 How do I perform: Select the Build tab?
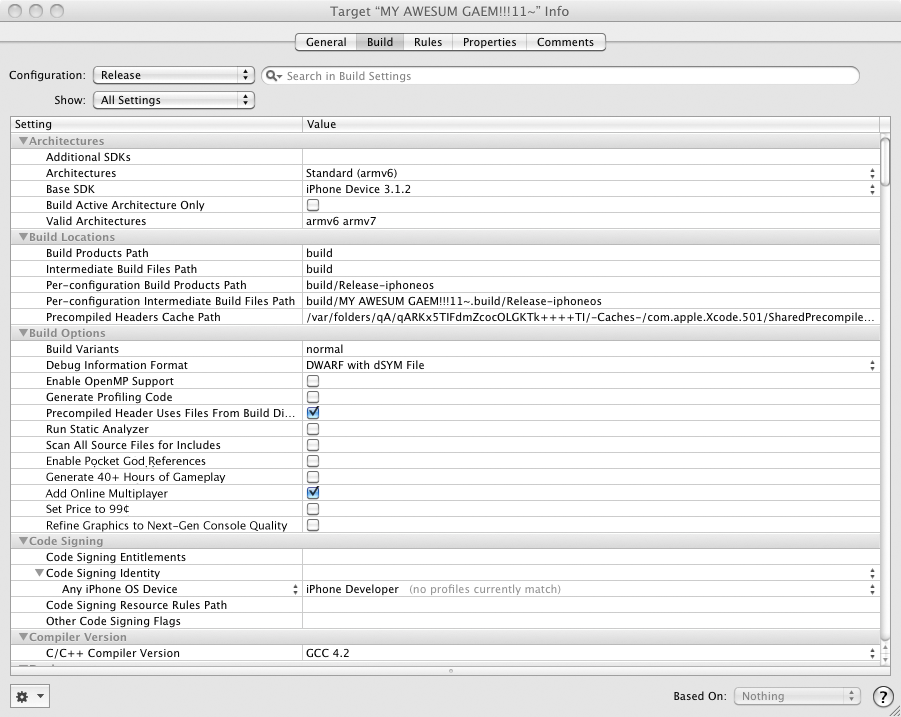380,42
